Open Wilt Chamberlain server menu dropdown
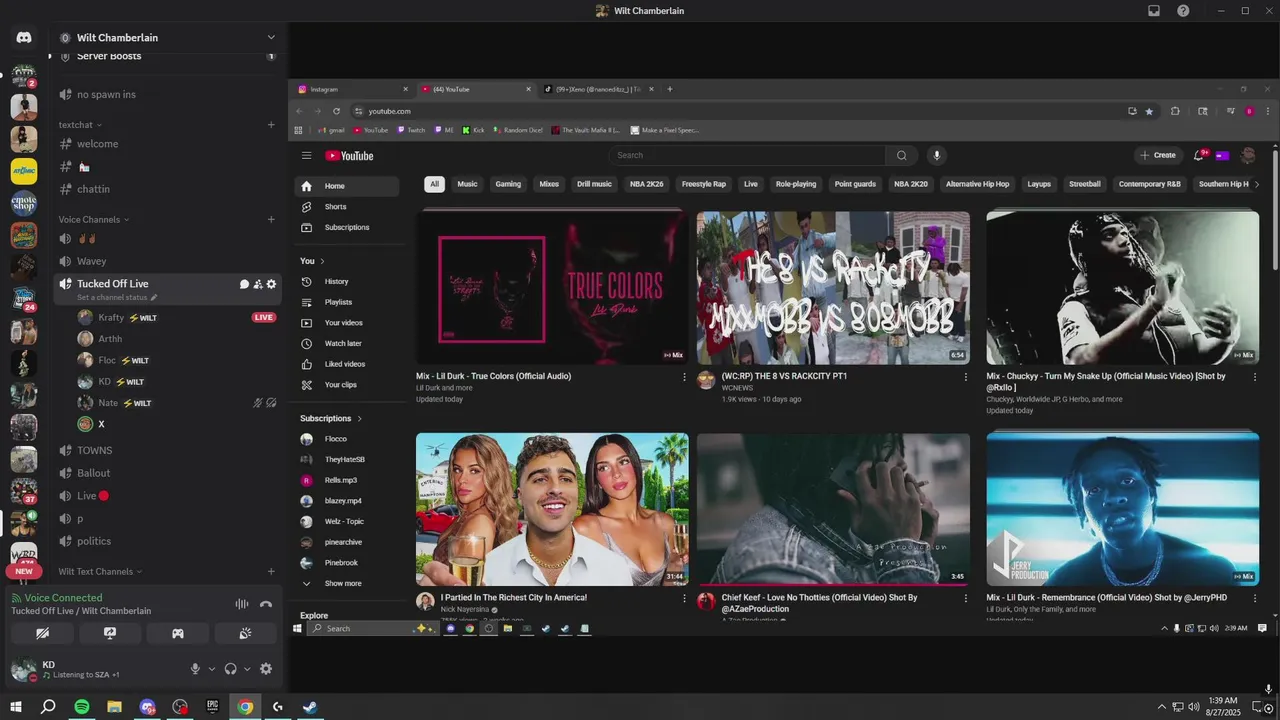The height and width of the screenshot is (720, 1280). [270, 38]
